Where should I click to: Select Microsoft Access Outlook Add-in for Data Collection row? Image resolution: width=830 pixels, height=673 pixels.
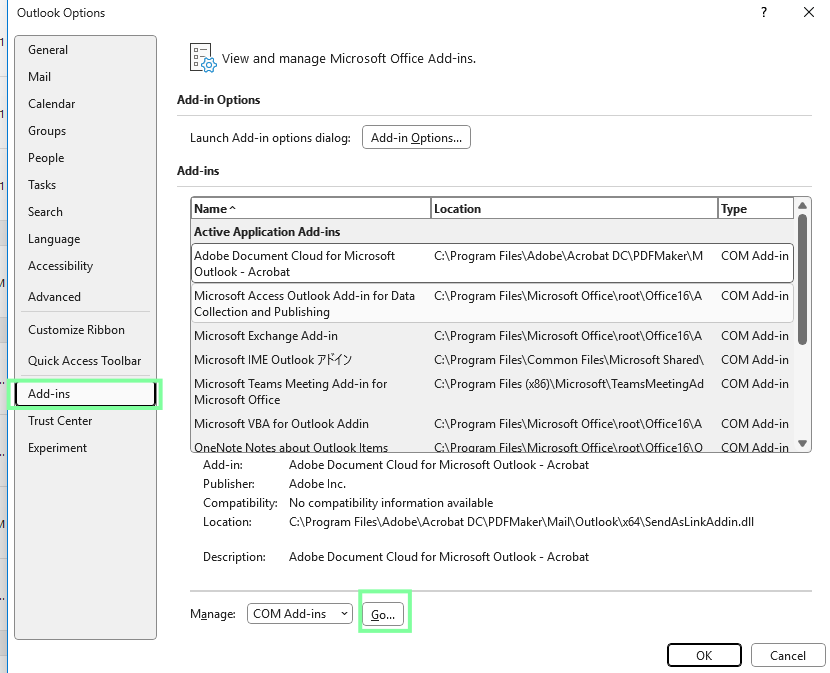point(492,303)
